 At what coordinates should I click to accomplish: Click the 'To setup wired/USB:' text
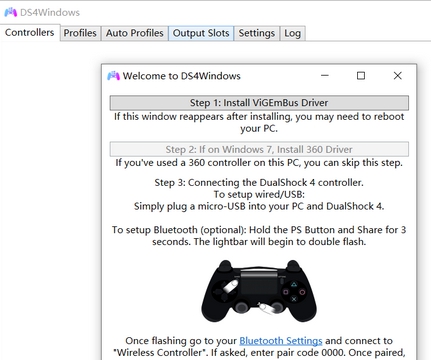[x=259, y=194]
